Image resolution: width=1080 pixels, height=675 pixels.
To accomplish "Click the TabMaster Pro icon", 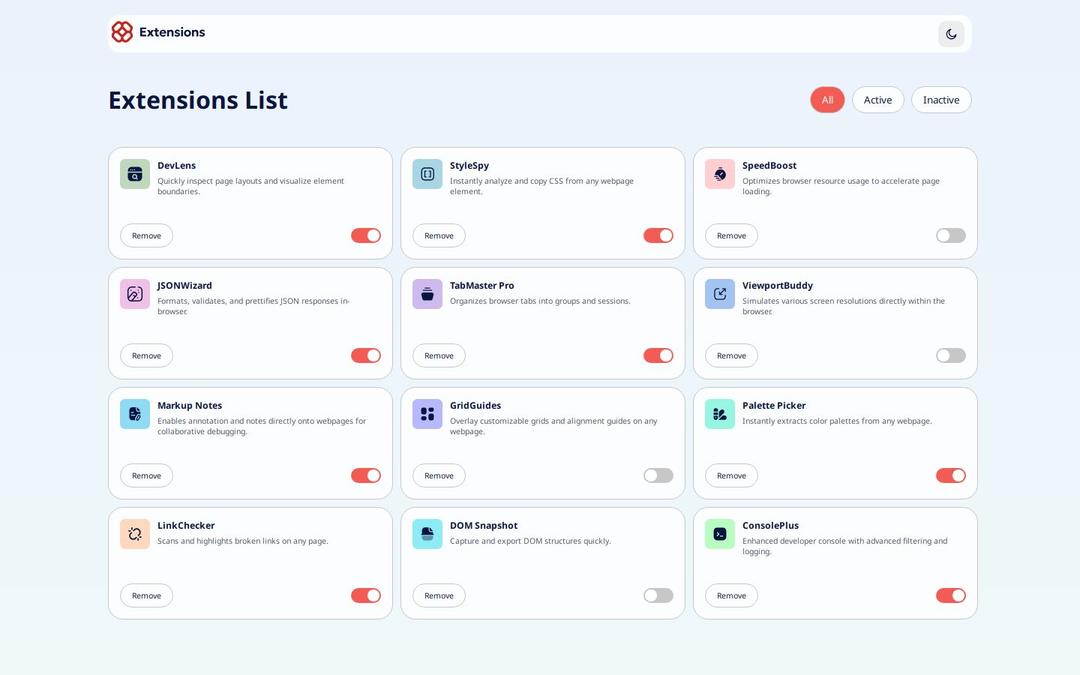I will pos(427,294).
